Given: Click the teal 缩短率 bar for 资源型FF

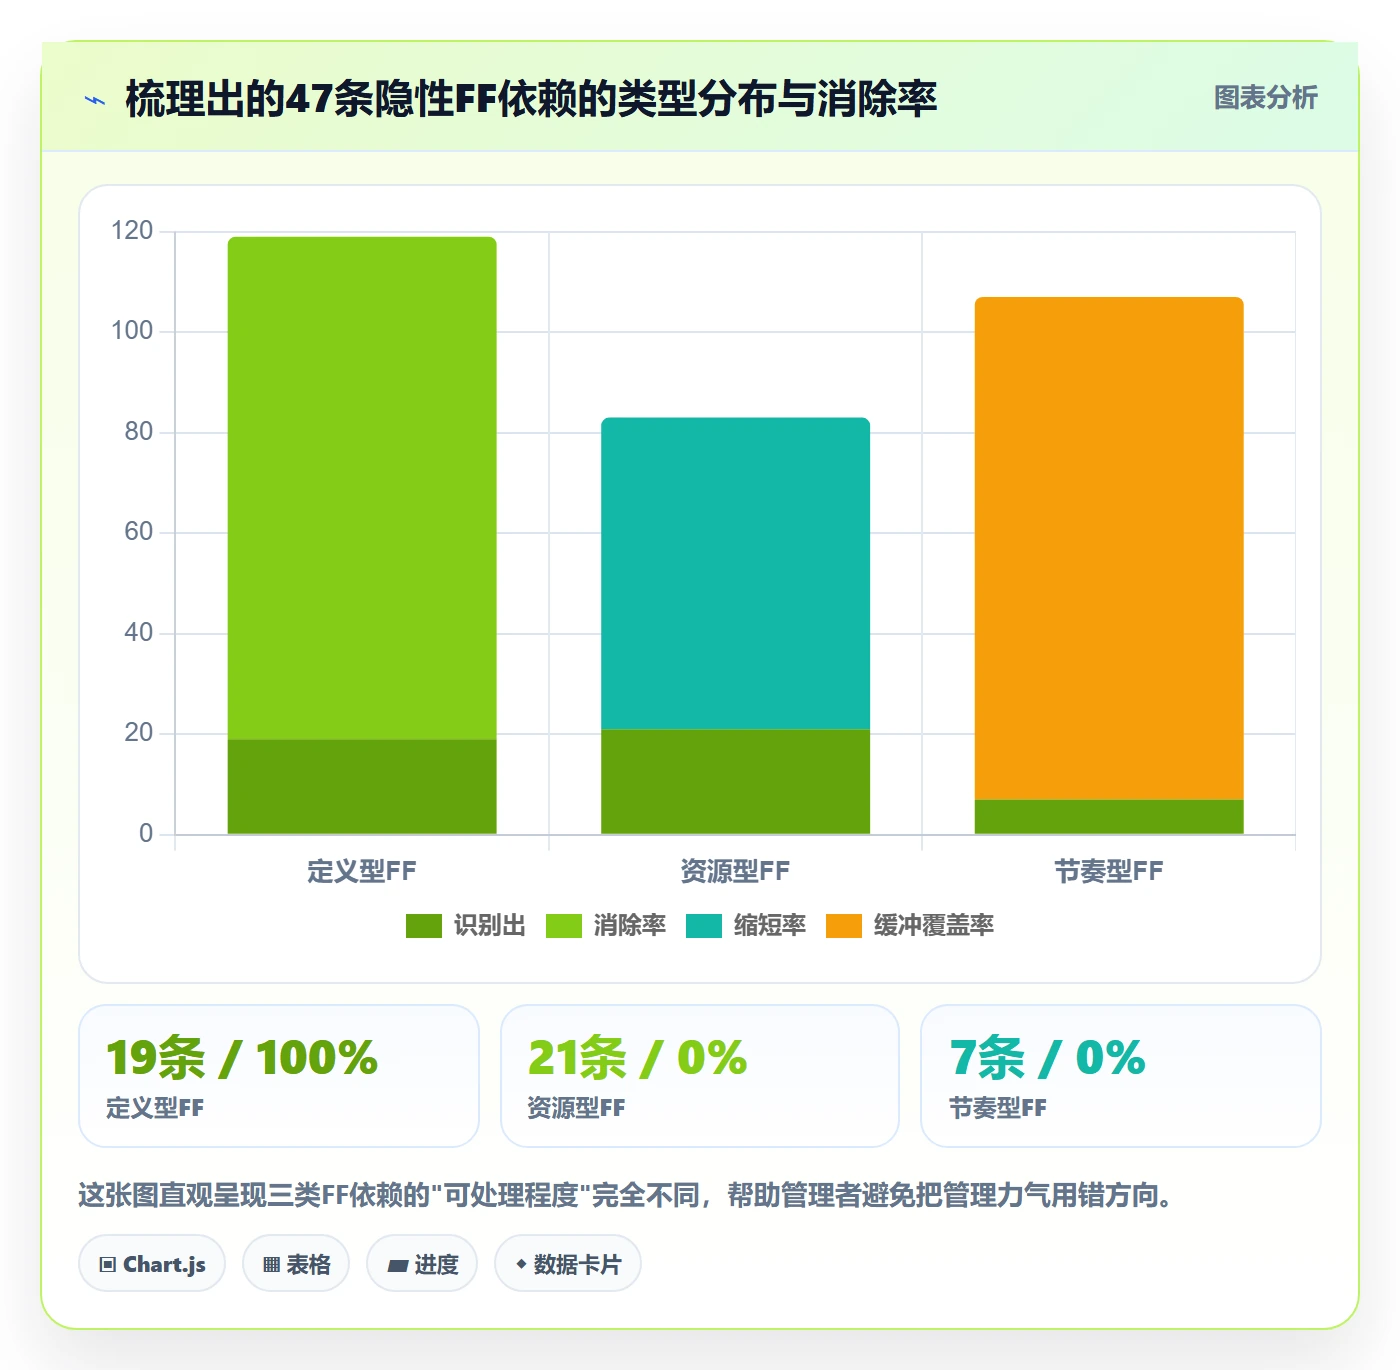Looking at the screenshot, I should (x=735, y=573).
